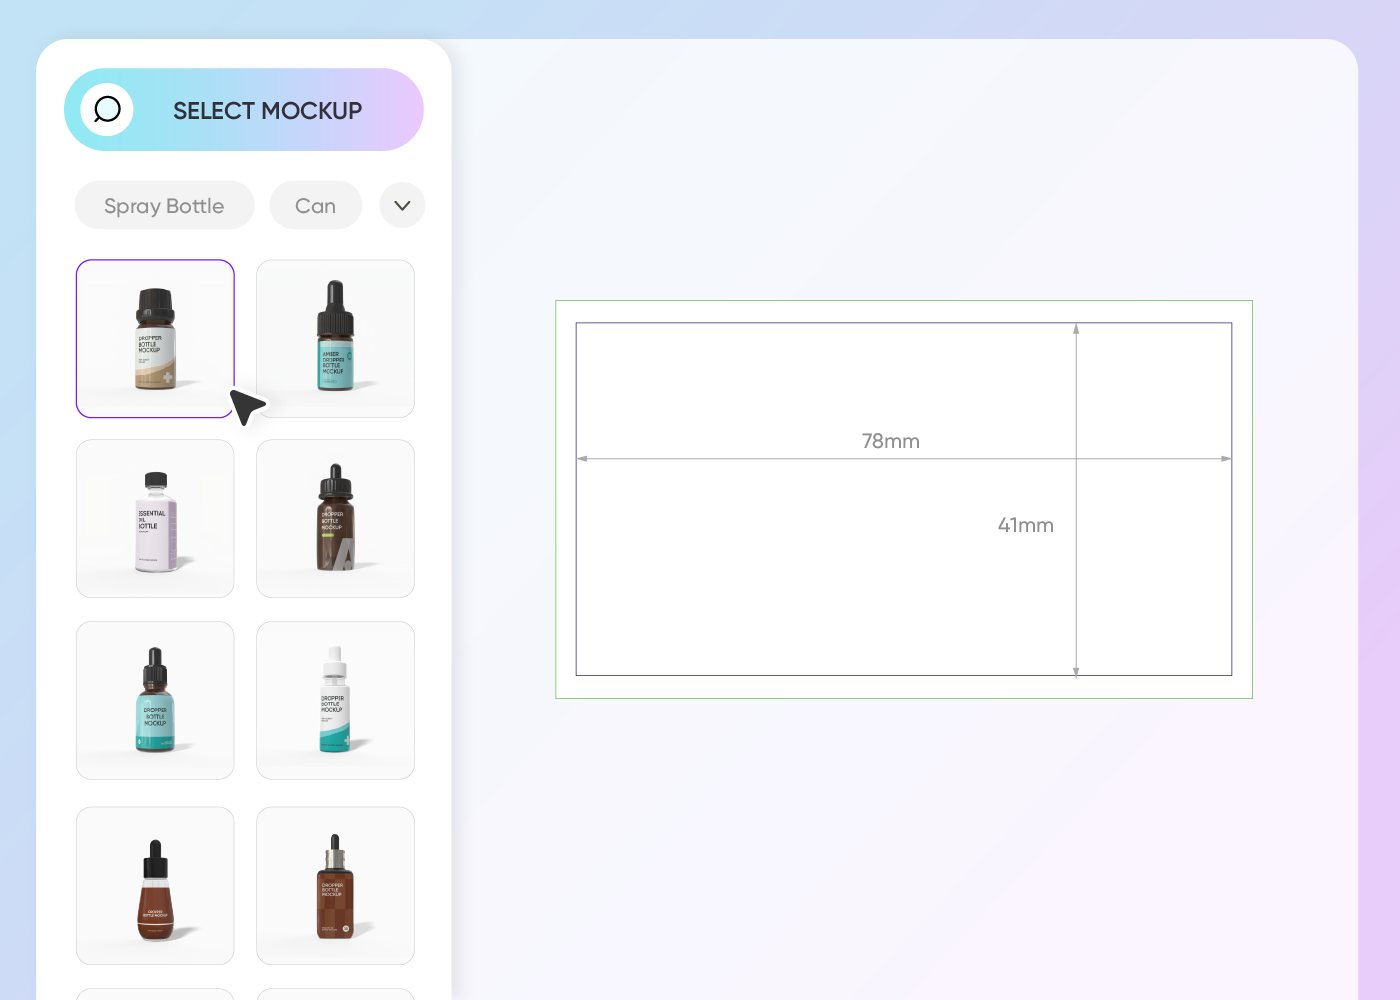Select teal-labeled bottle with black dropper cap

click(155, 701)
